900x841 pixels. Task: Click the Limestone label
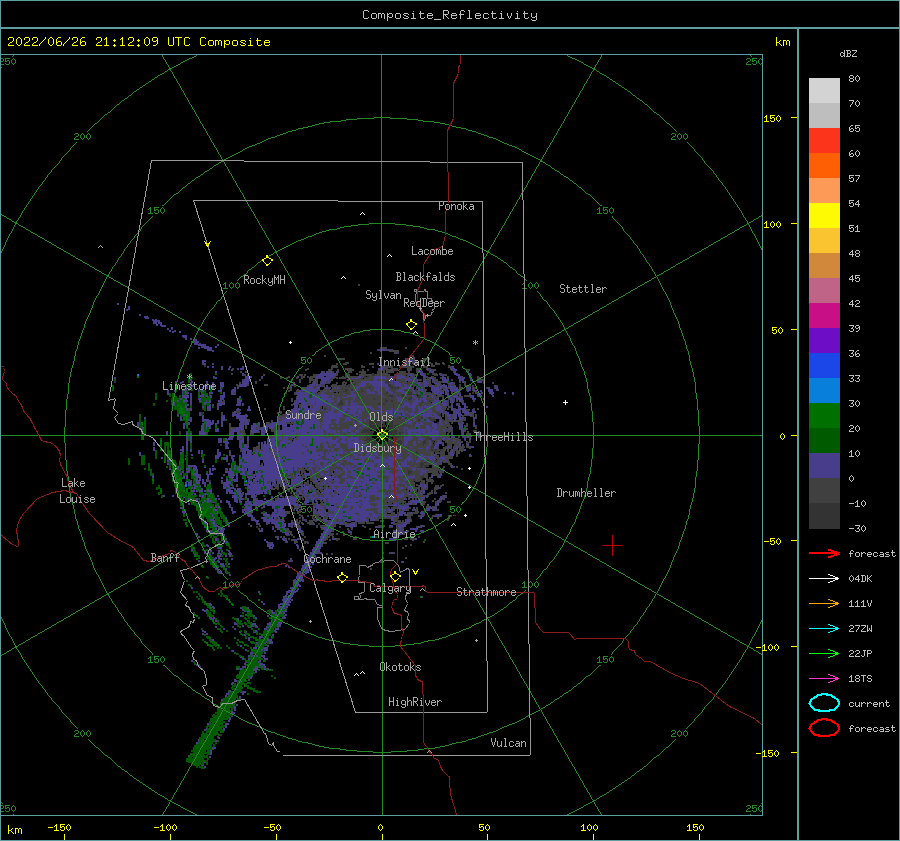(189, 386)
